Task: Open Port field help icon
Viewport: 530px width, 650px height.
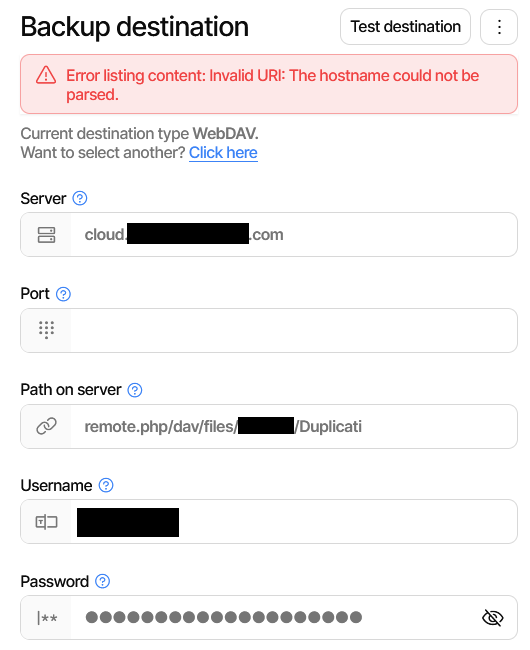Action: (x=63, y=294)
